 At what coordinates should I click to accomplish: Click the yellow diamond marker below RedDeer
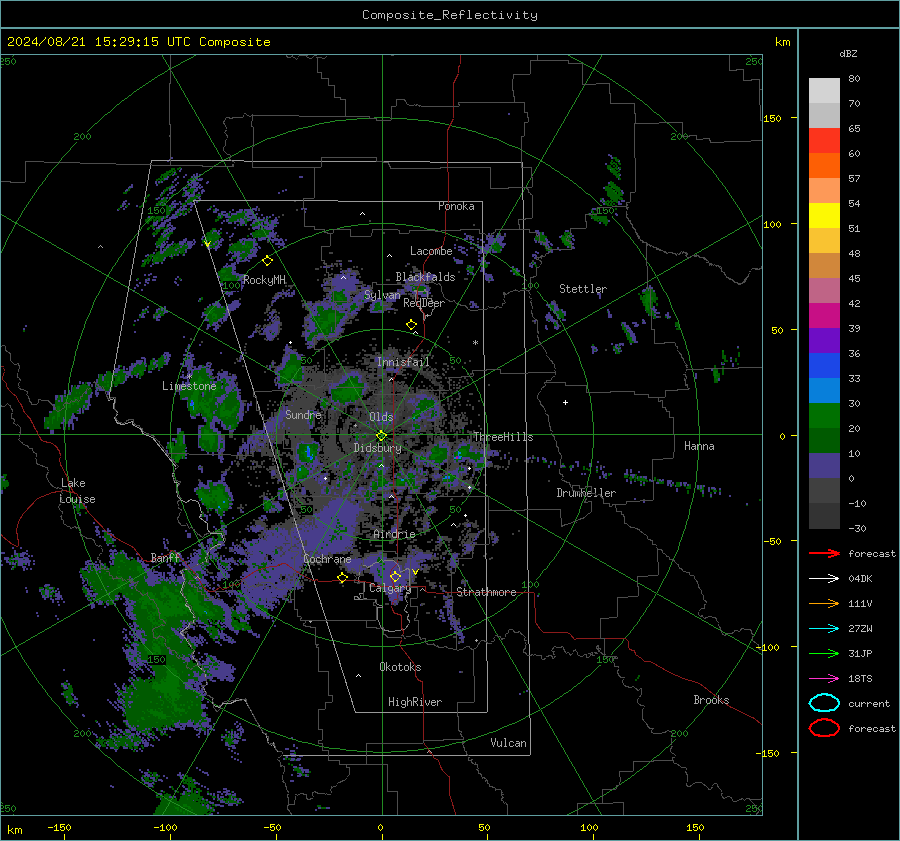click(411, 325)
